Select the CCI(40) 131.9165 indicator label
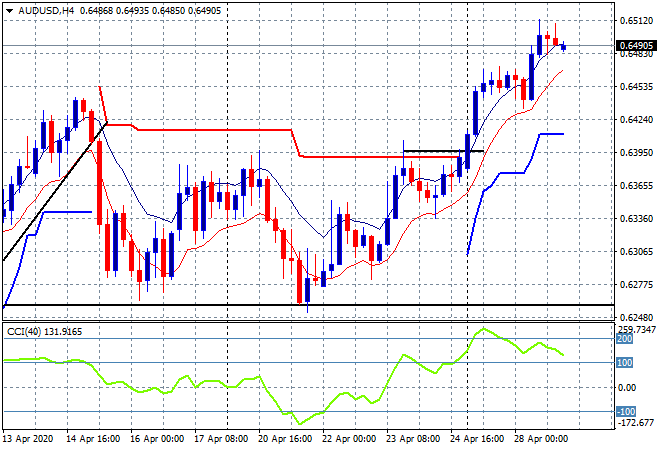Image resolution: width=660 pixels, height=450 pixels. 44,332
